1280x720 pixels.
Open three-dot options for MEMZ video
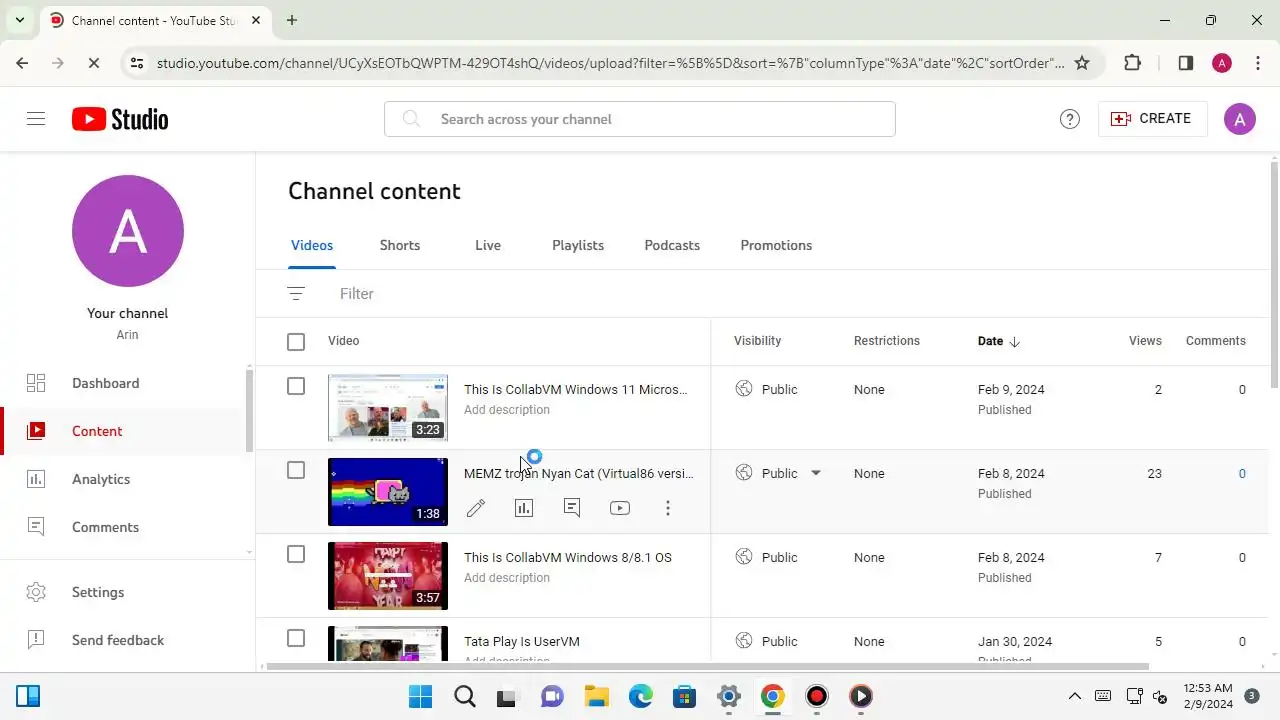coord(668,508)
